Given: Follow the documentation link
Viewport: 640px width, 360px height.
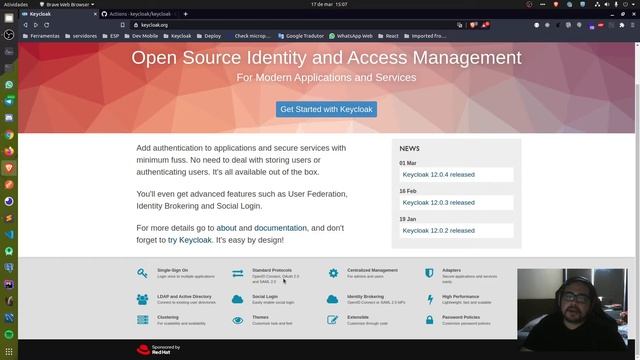Looking at the screenshot, I should [x=280, y=228].
